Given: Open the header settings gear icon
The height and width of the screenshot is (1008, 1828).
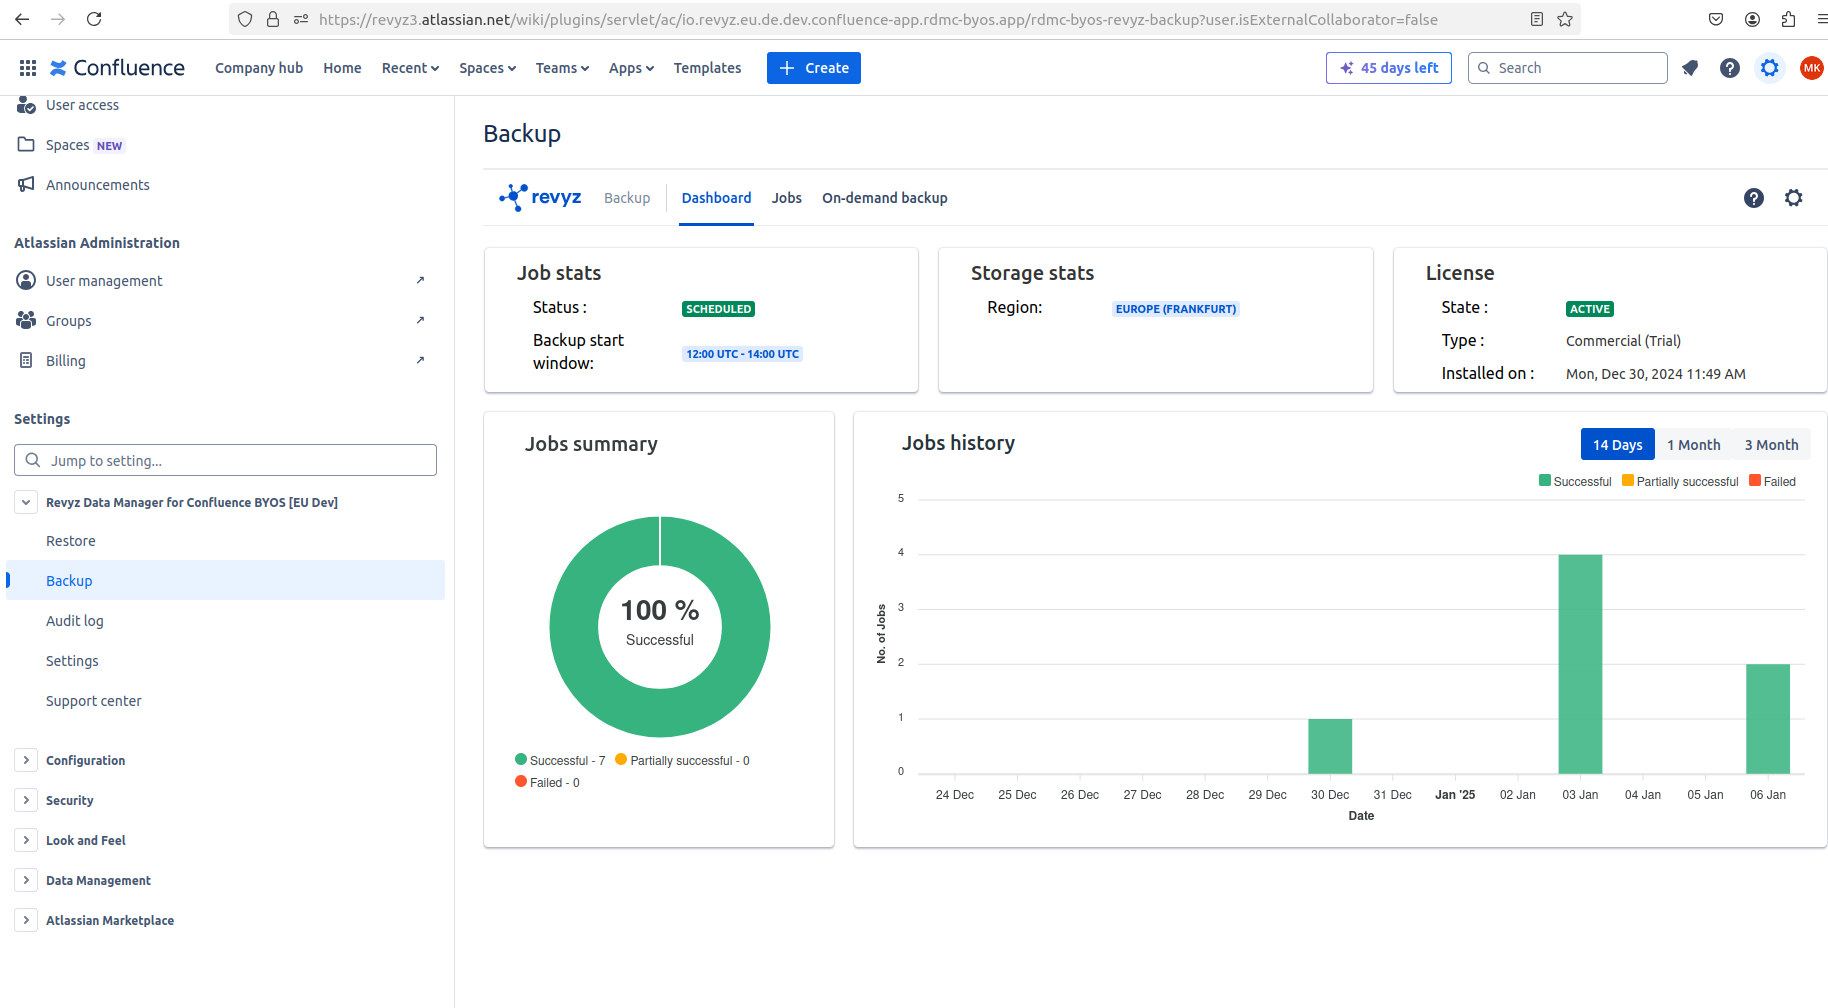Looking at the screenshot, I should coord(1770,68).
